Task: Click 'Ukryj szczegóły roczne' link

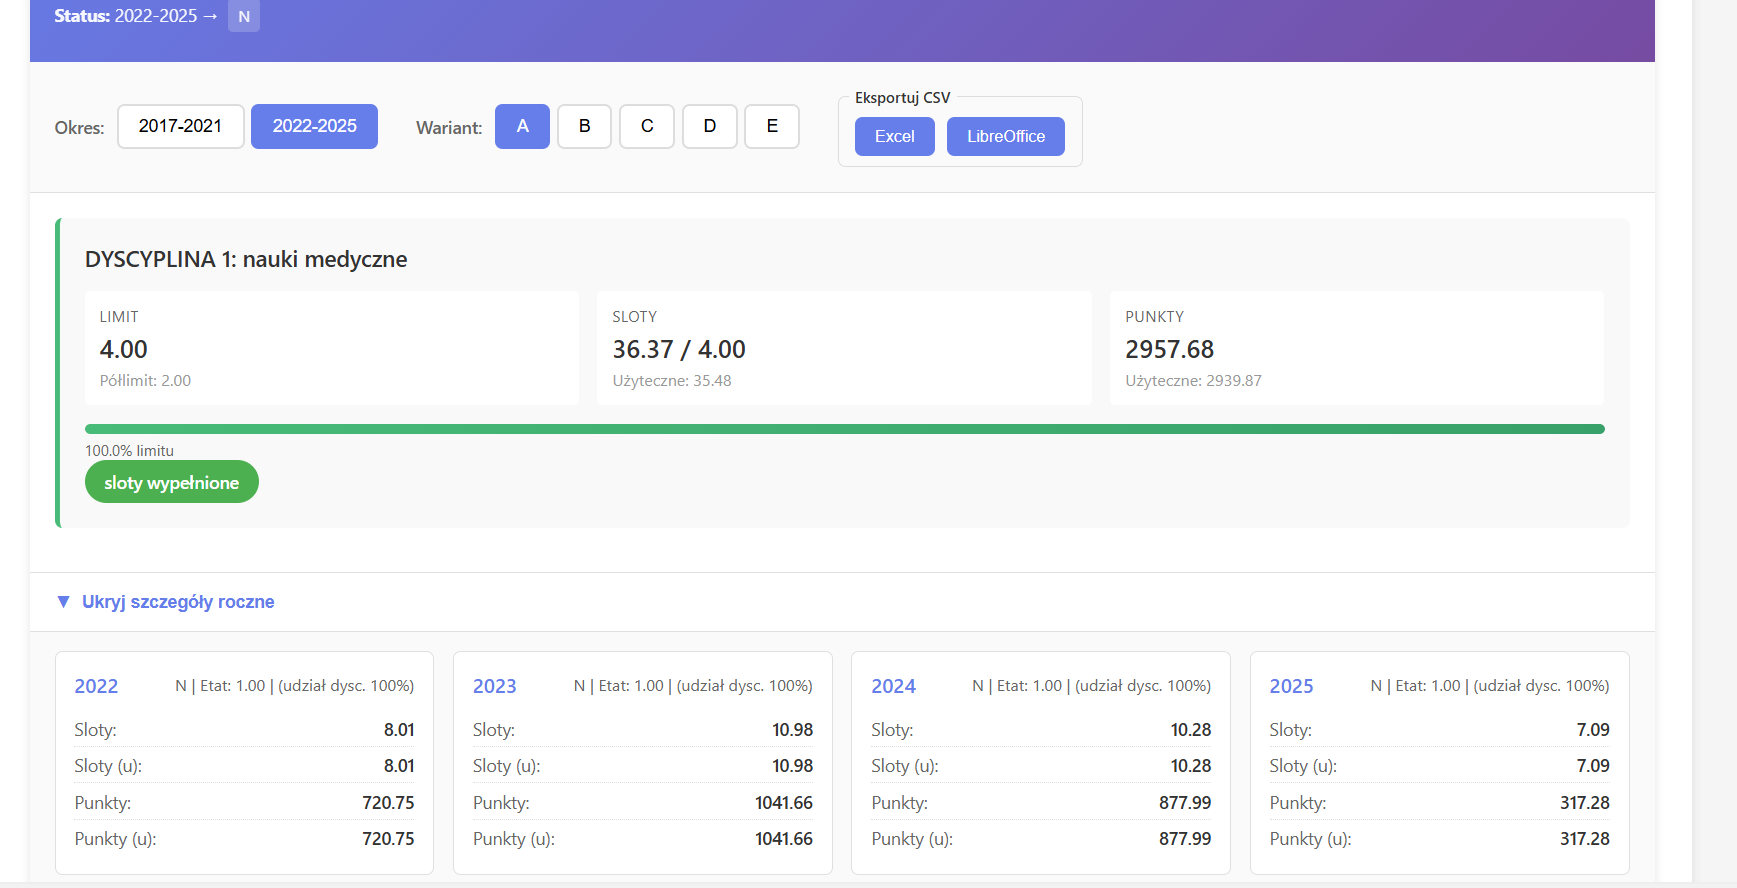Action: [x=178, y=602]
